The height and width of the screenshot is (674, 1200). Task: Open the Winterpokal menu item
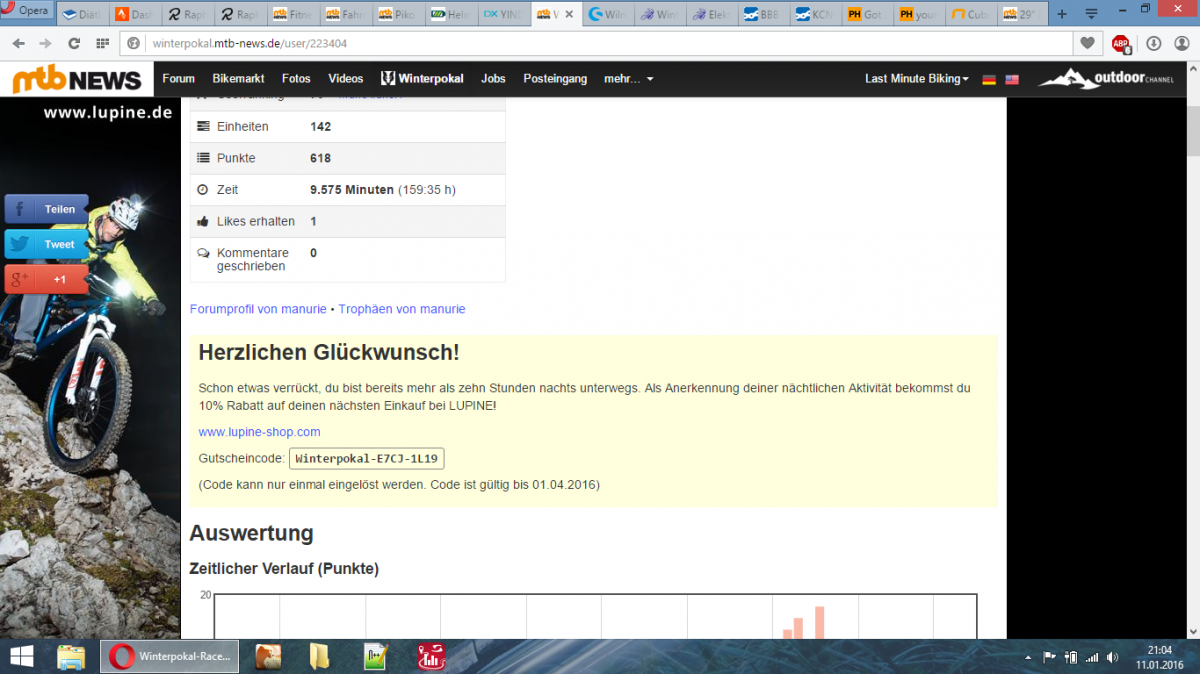click(x=422, y=79)
